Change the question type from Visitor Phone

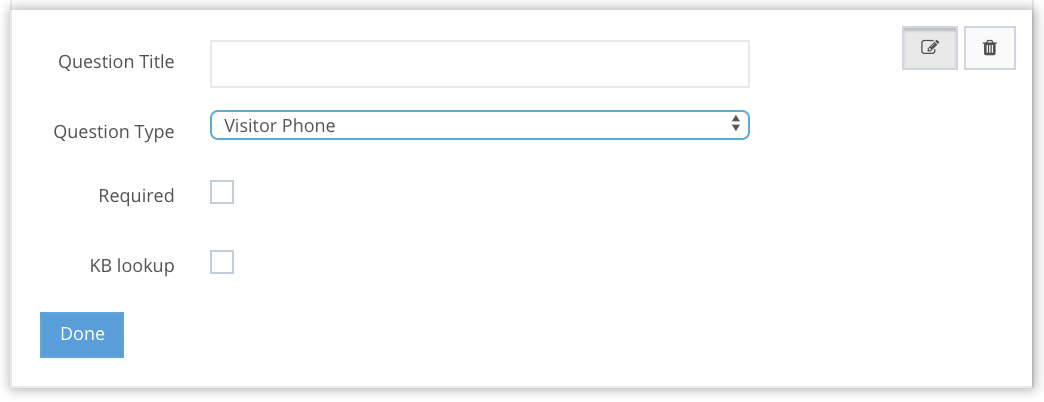479,125
